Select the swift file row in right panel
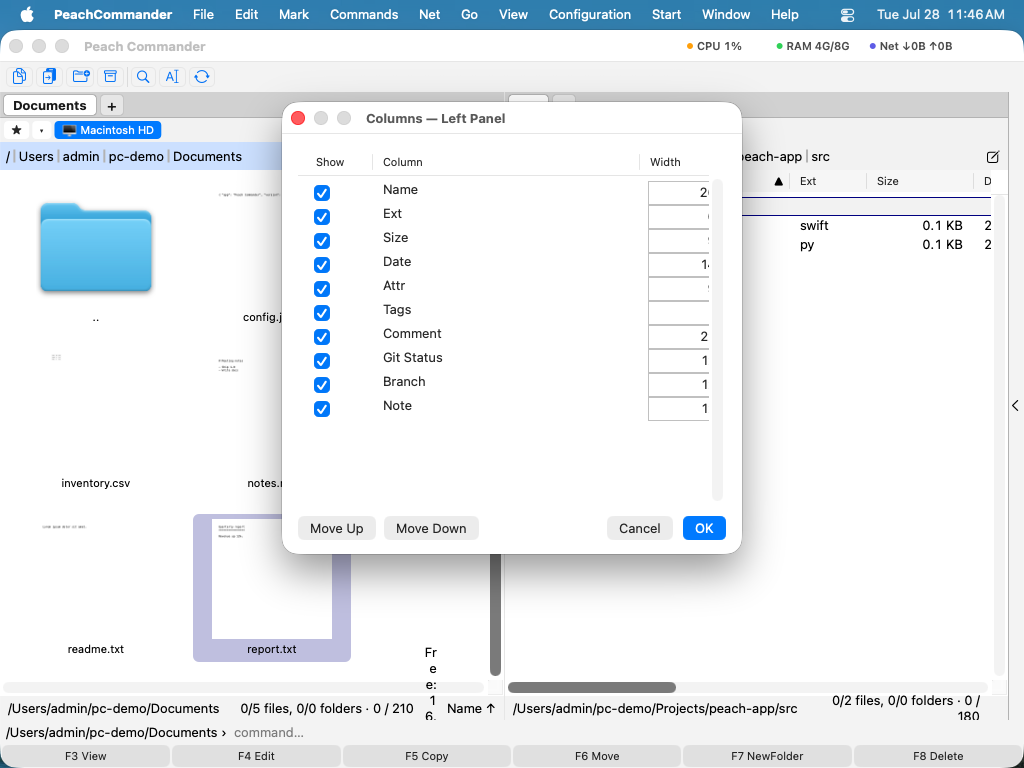The width and height of the screenshot is (1024, 768). point(867,226)
